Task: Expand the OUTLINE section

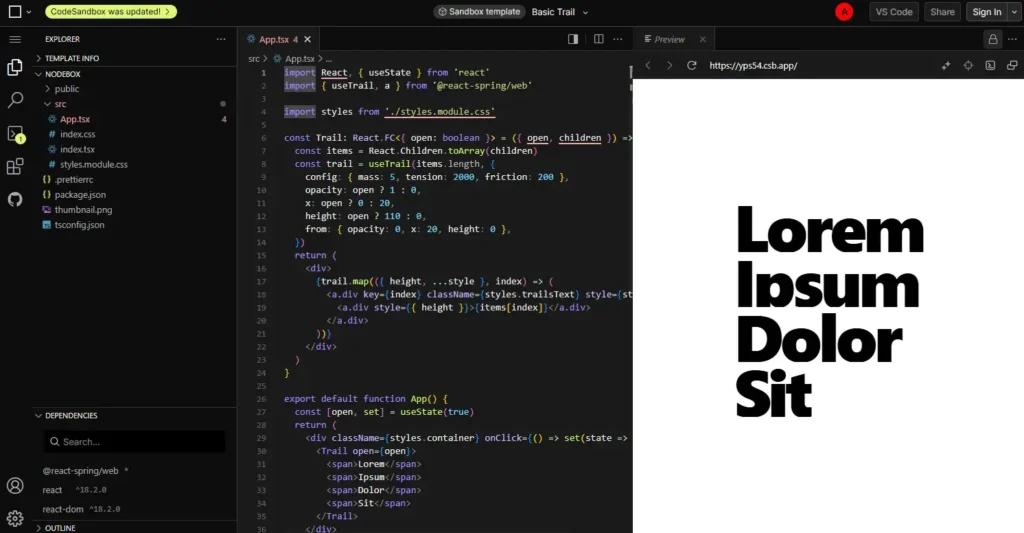Action: (60, 528)
